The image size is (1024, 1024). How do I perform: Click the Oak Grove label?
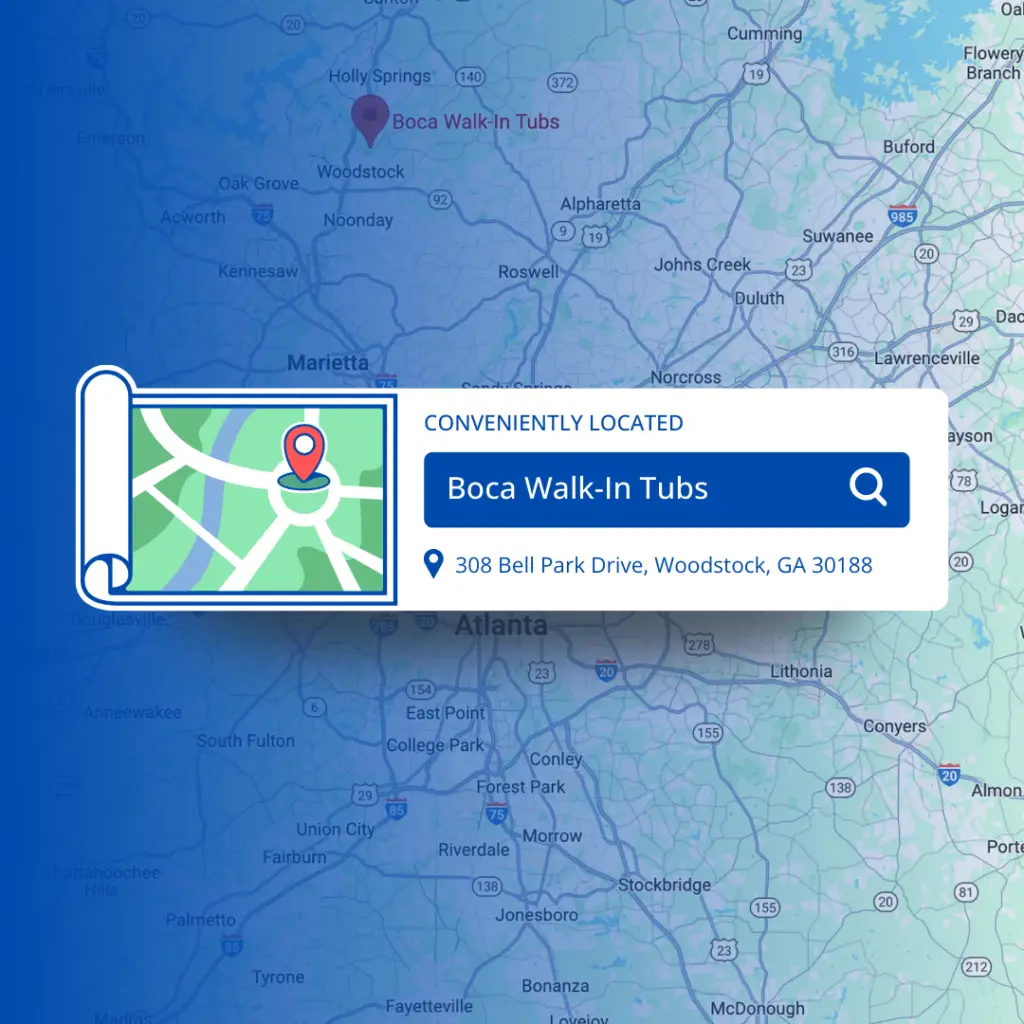[x=259, y=184]
